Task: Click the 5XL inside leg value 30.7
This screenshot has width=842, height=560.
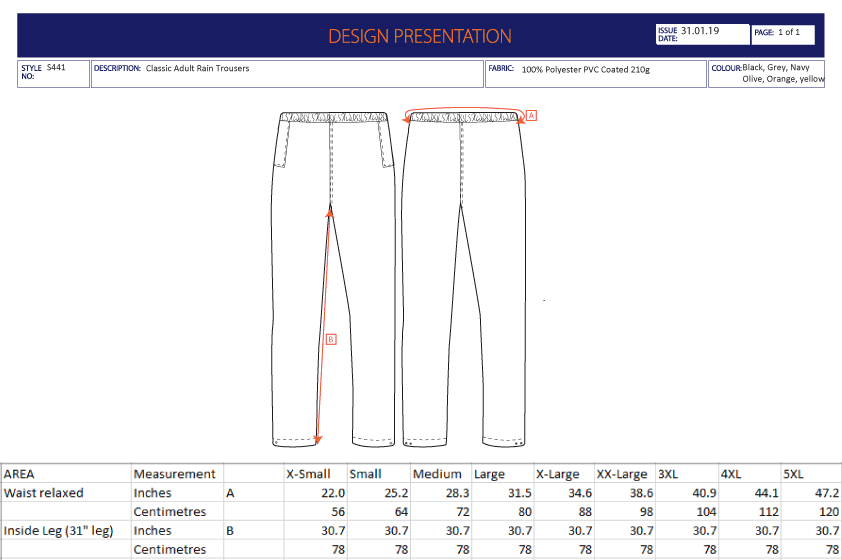Action: click(827, 530)
